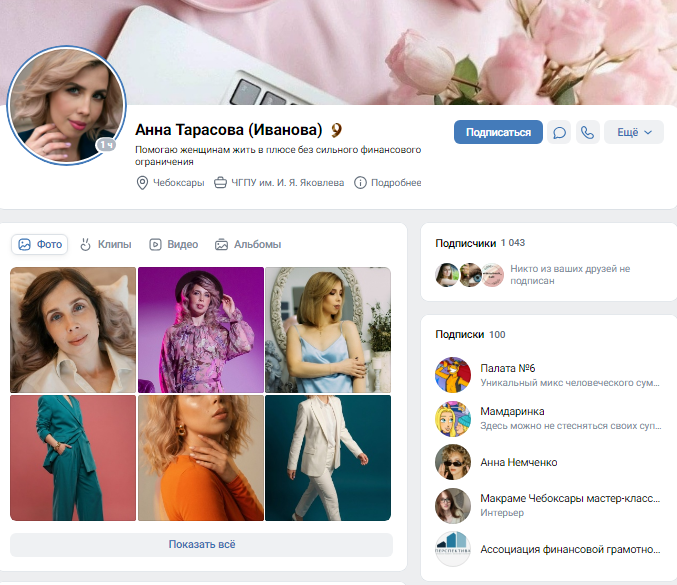The image size is (677, 585).
Task: Expand the Ещё dropdown menu
Action: coord(634,132)
